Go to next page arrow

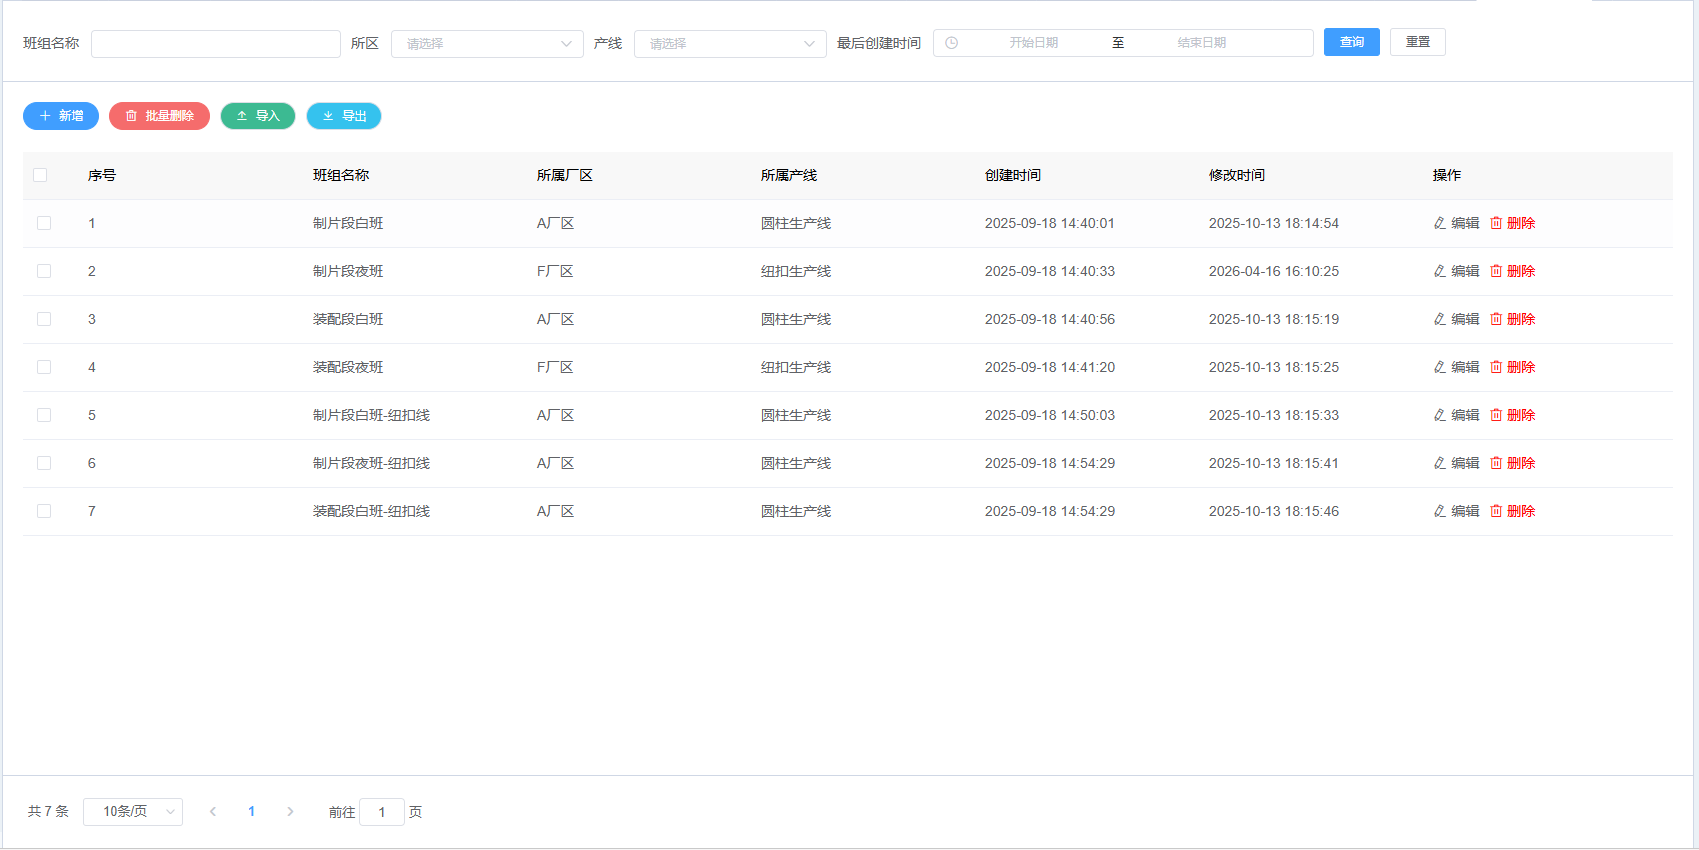[x=290, y=811]
